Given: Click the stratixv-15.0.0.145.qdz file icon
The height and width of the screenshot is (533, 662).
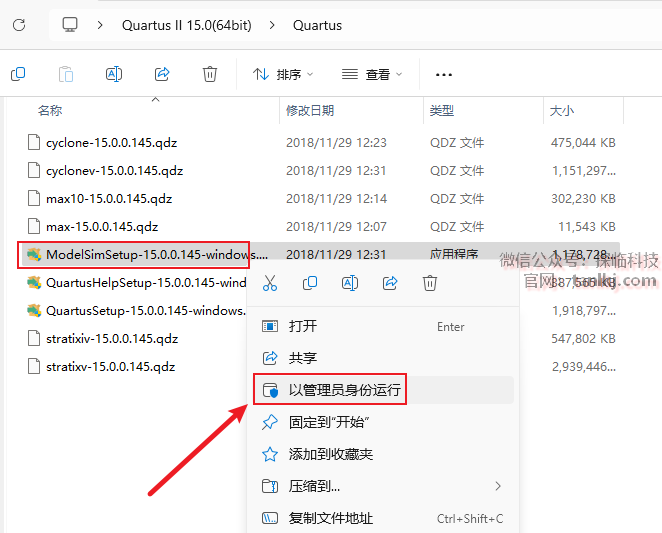Looking at the screenshot, I should [34, 366].
